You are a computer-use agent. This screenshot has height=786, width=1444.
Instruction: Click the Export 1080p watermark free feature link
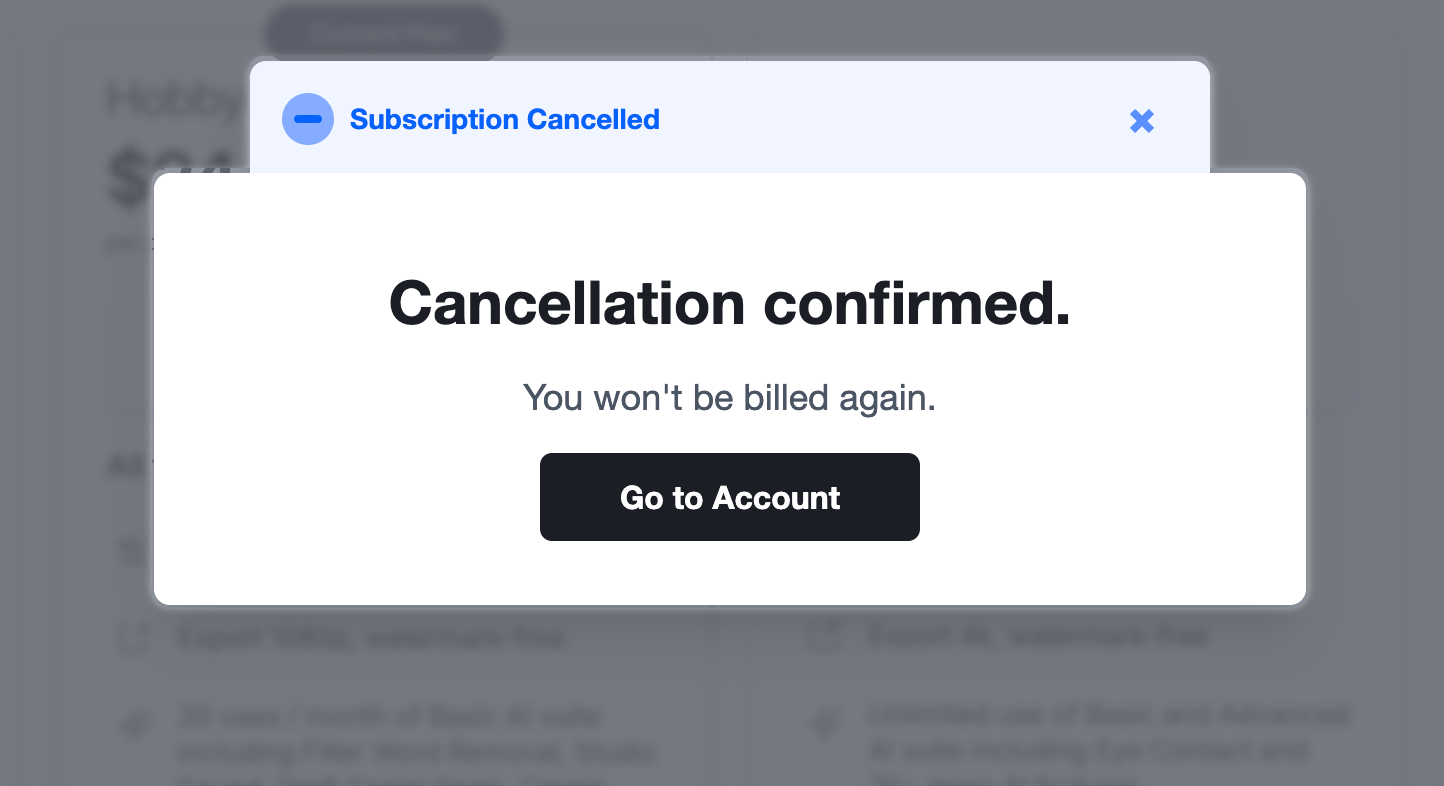[370, 637]
